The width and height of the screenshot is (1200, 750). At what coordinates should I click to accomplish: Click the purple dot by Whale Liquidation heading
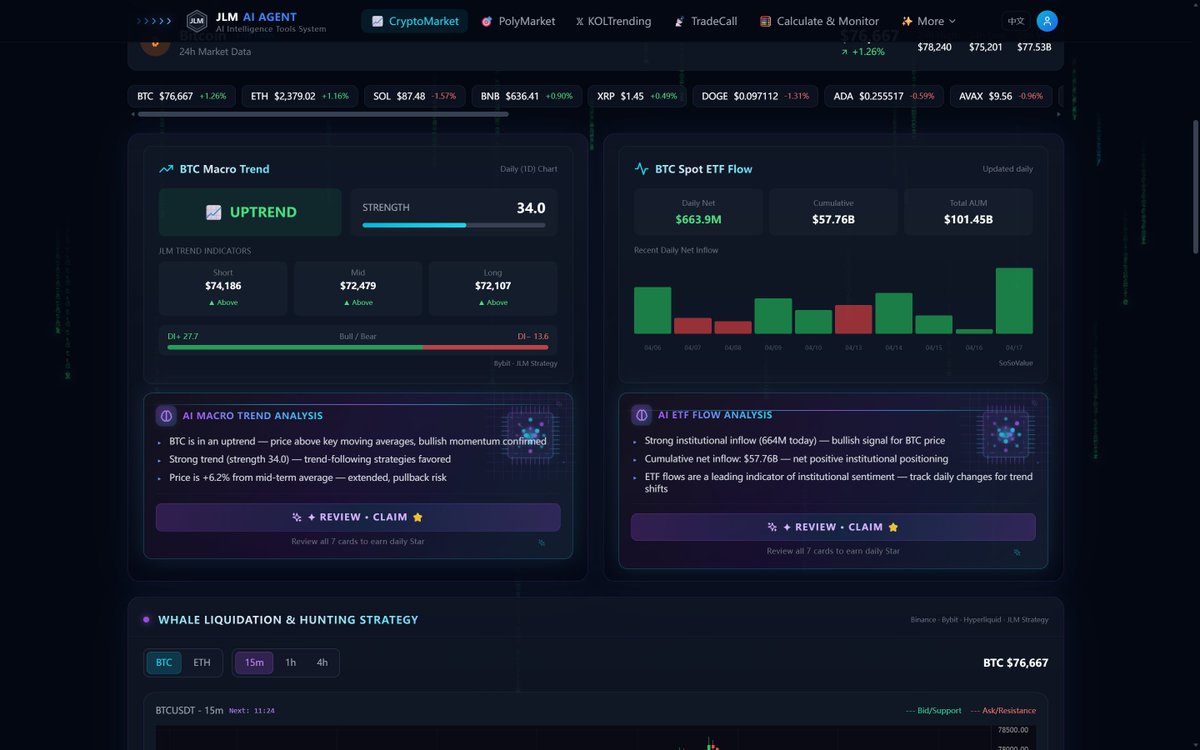[x=146, y=620]
